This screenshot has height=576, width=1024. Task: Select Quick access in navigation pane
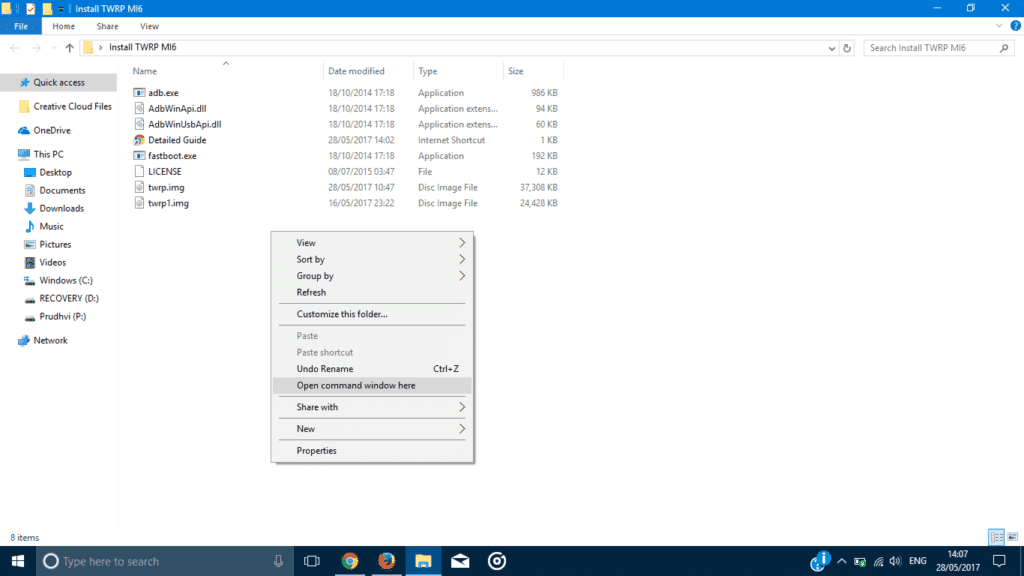[x=59, y=82]
